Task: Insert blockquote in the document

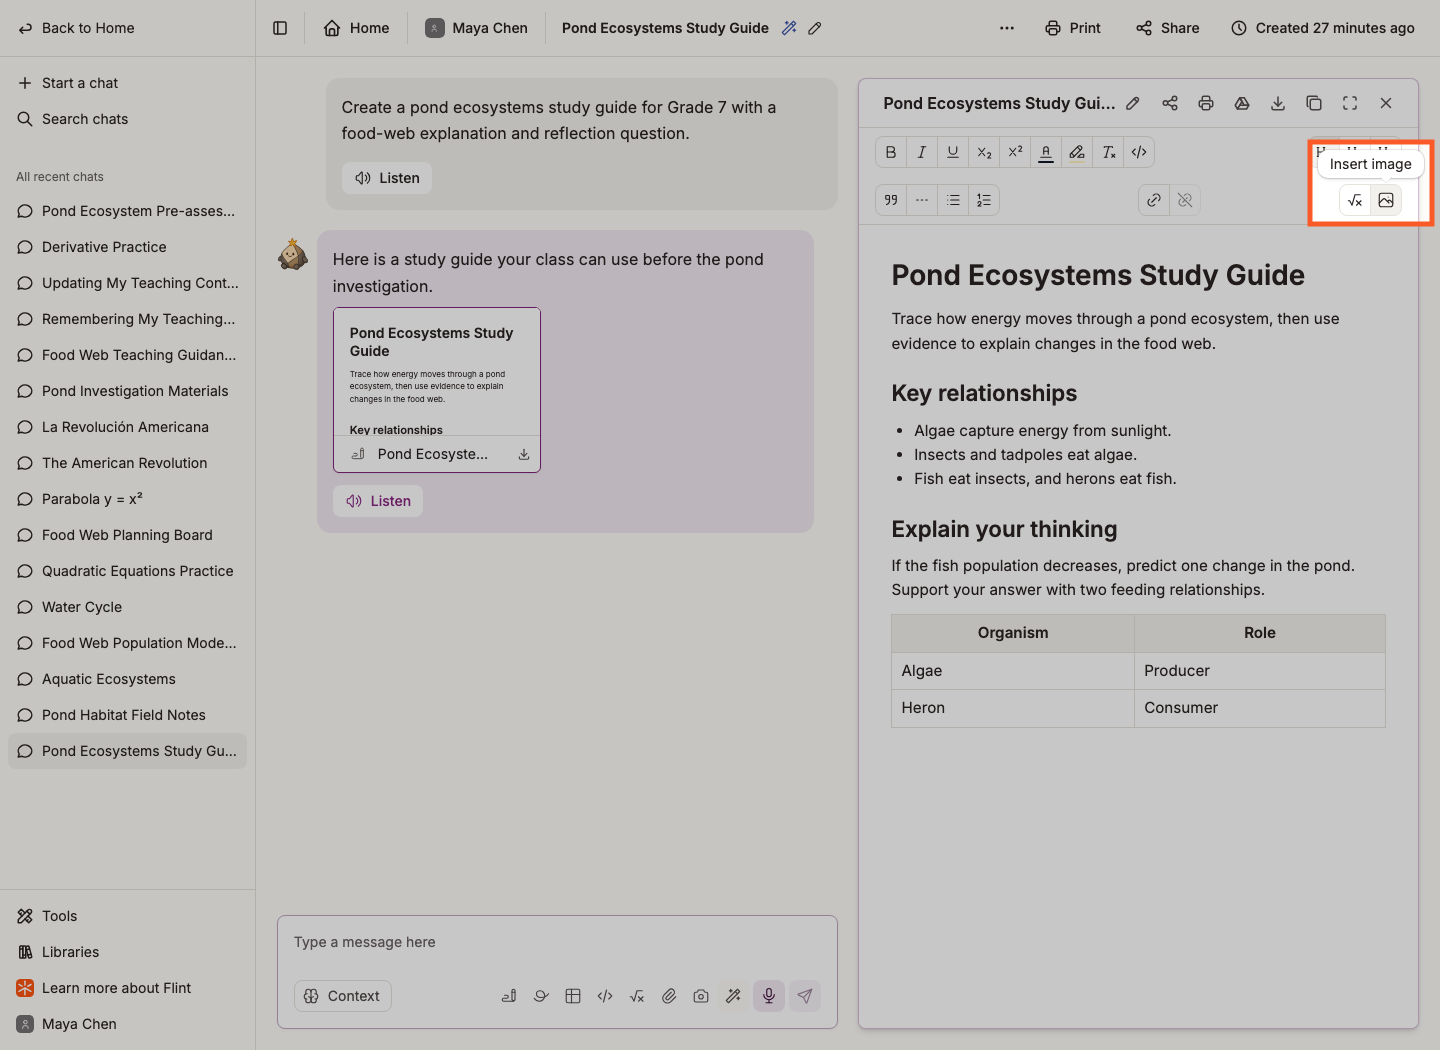Action: [891, 200]
